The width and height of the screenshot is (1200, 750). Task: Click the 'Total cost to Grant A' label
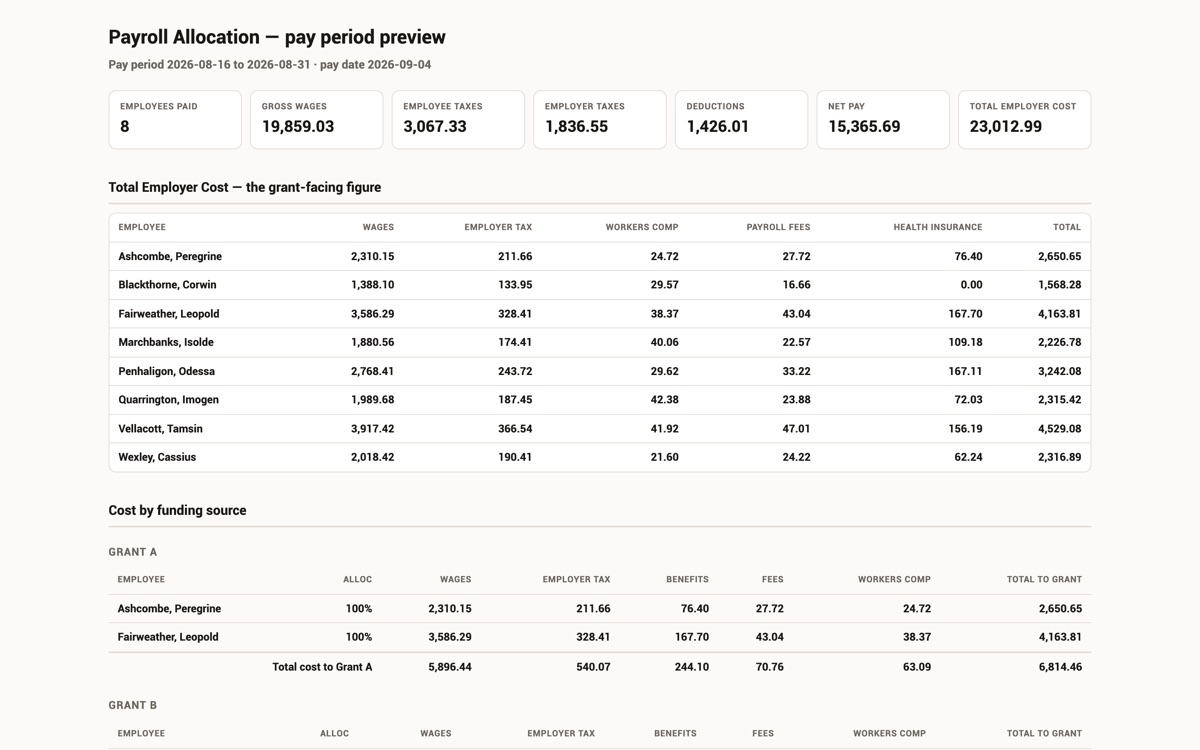[x=322, y=667]
